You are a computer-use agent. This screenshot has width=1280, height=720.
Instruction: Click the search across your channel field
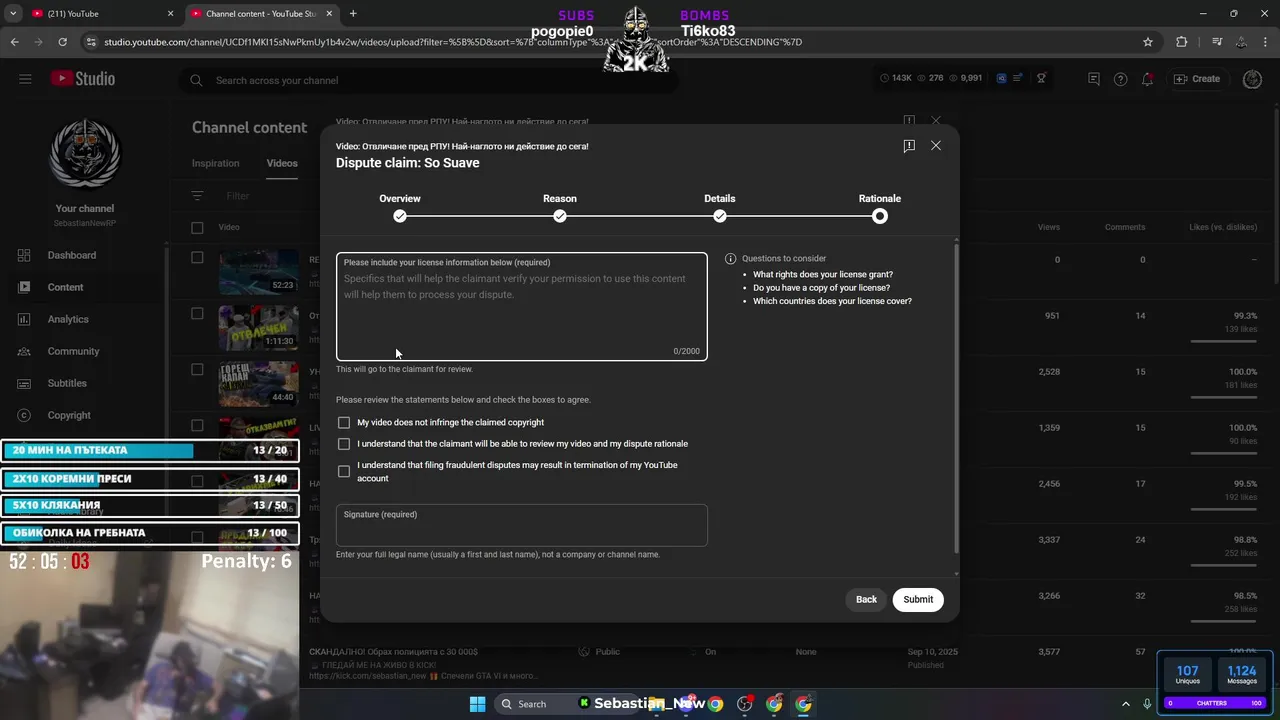pyautogui.click(x=430, y=80)
